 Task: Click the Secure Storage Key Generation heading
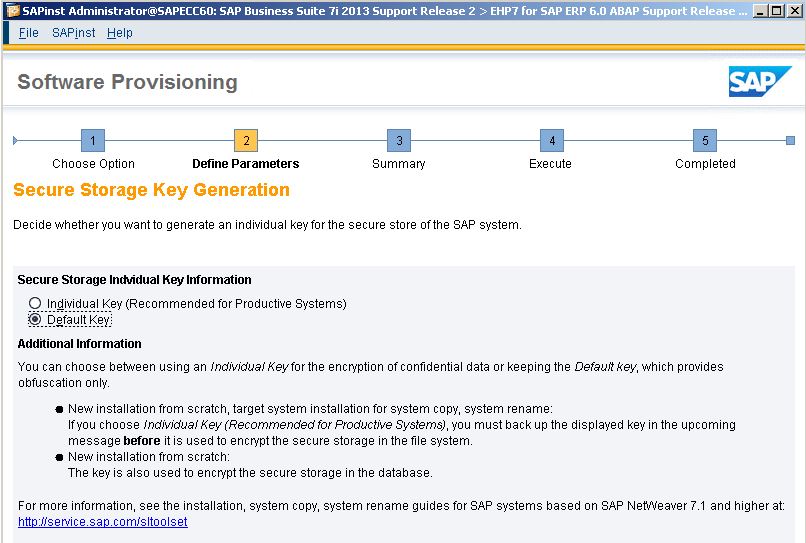point(152,190)
